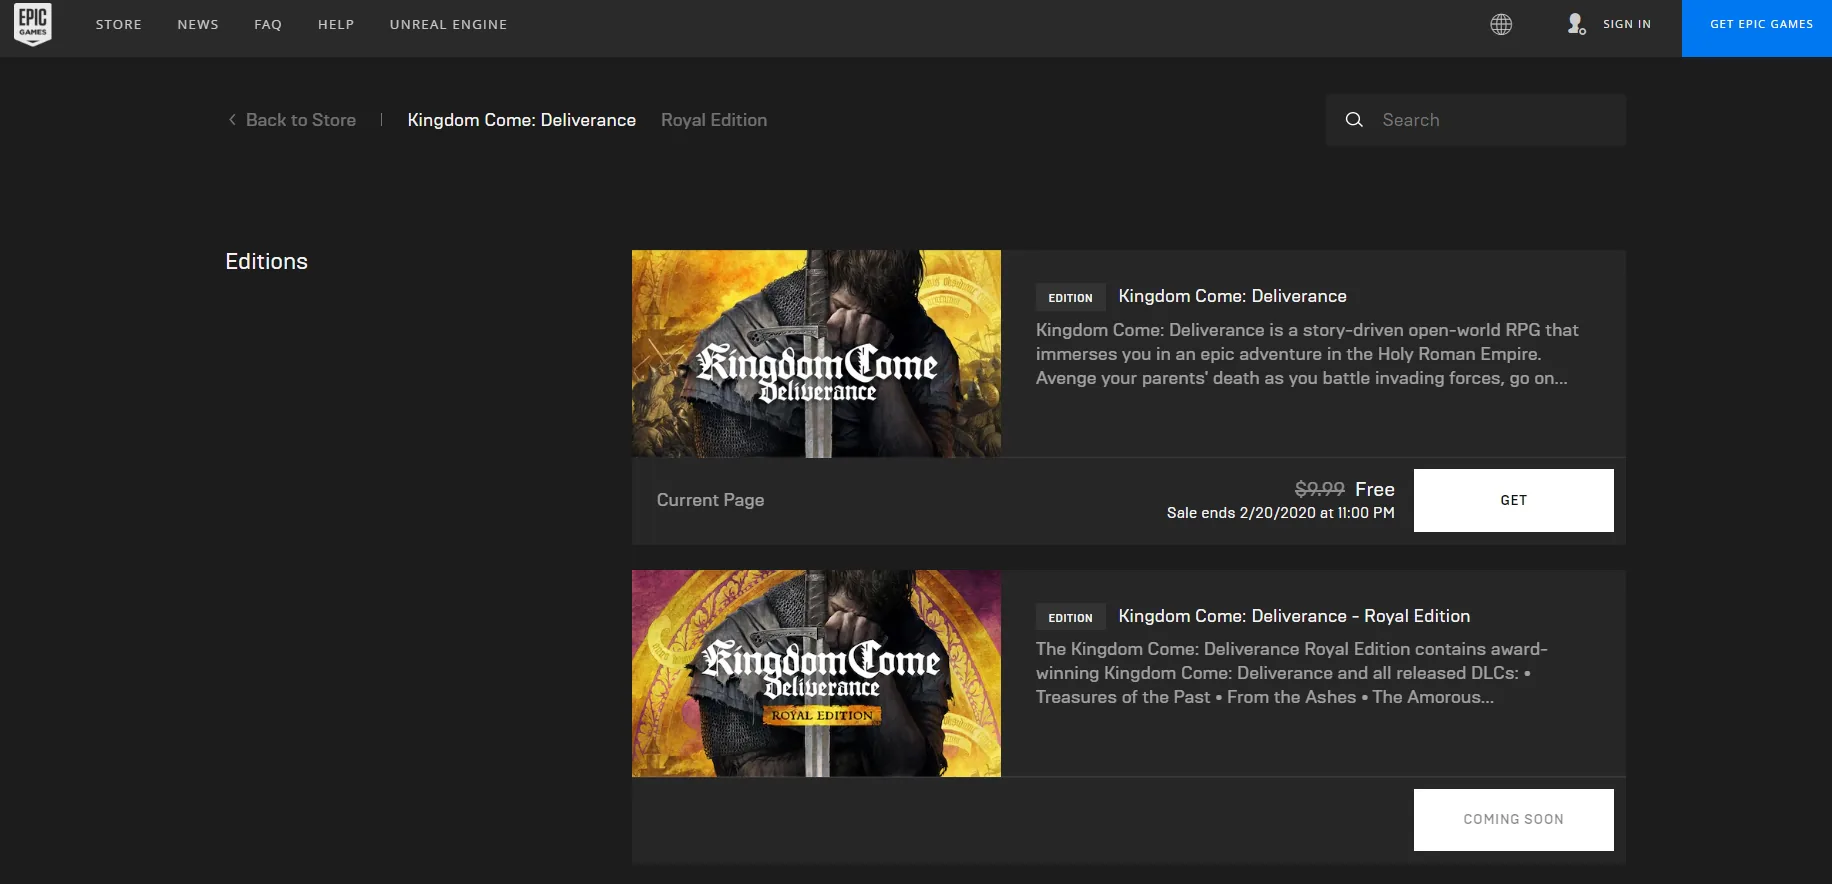Click SIGN IN

pyautogui.click(x=1627, y=24)
